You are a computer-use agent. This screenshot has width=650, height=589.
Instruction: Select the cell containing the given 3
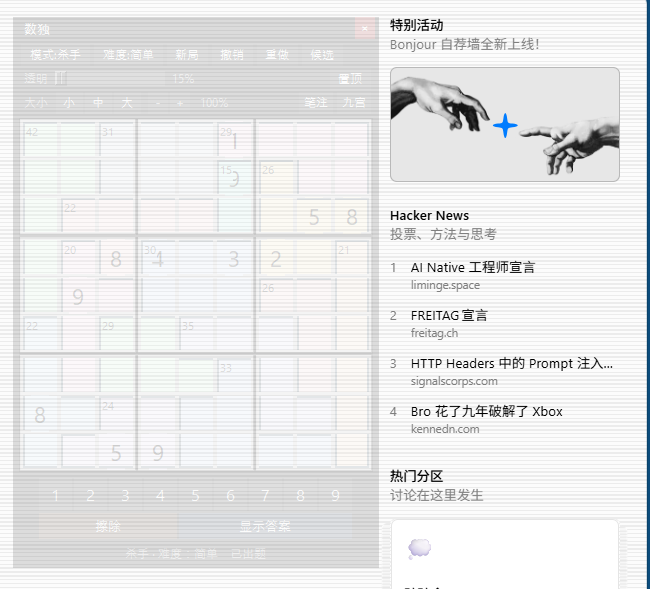234,259
